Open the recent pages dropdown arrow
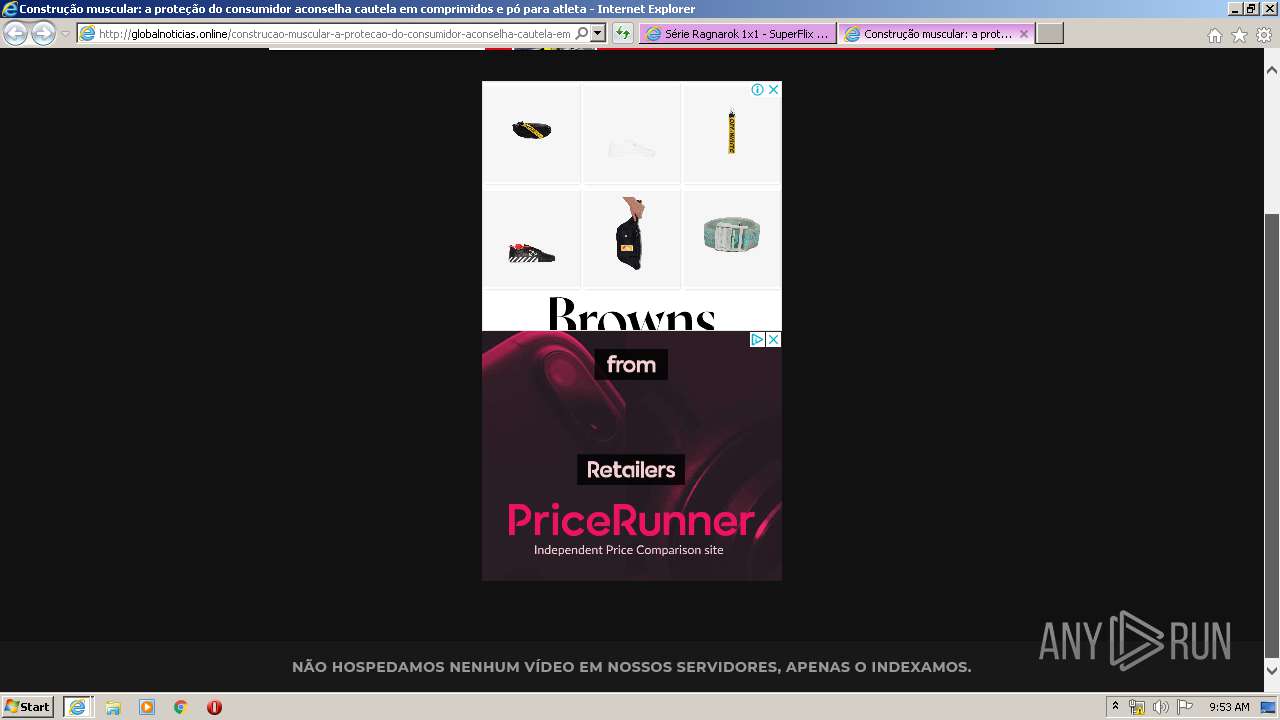This screenshot has width=1280, height=720. pyautogui.click(x=65, y=34)
